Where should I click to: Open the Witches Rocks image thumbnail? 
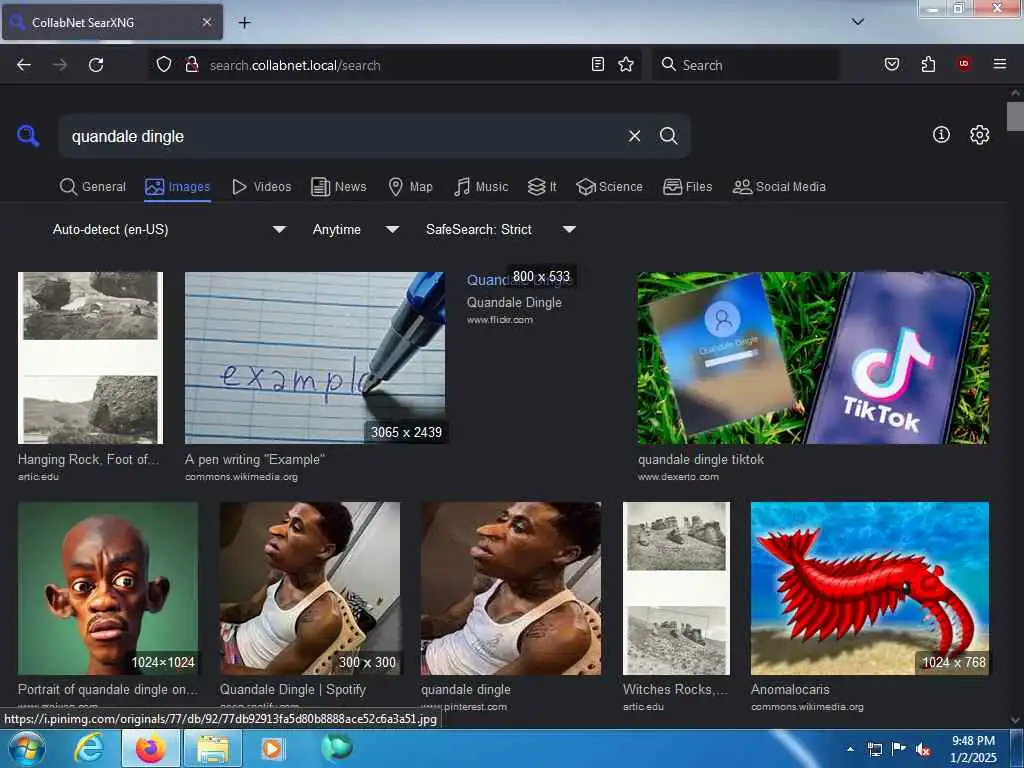[x=677, y=588]
